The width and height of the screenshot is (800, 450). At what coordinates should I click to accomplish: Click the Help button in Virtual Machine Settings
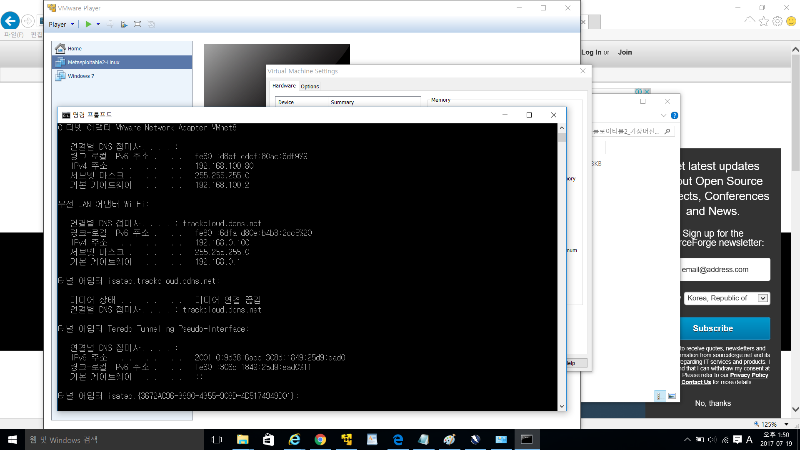(577, 363)
